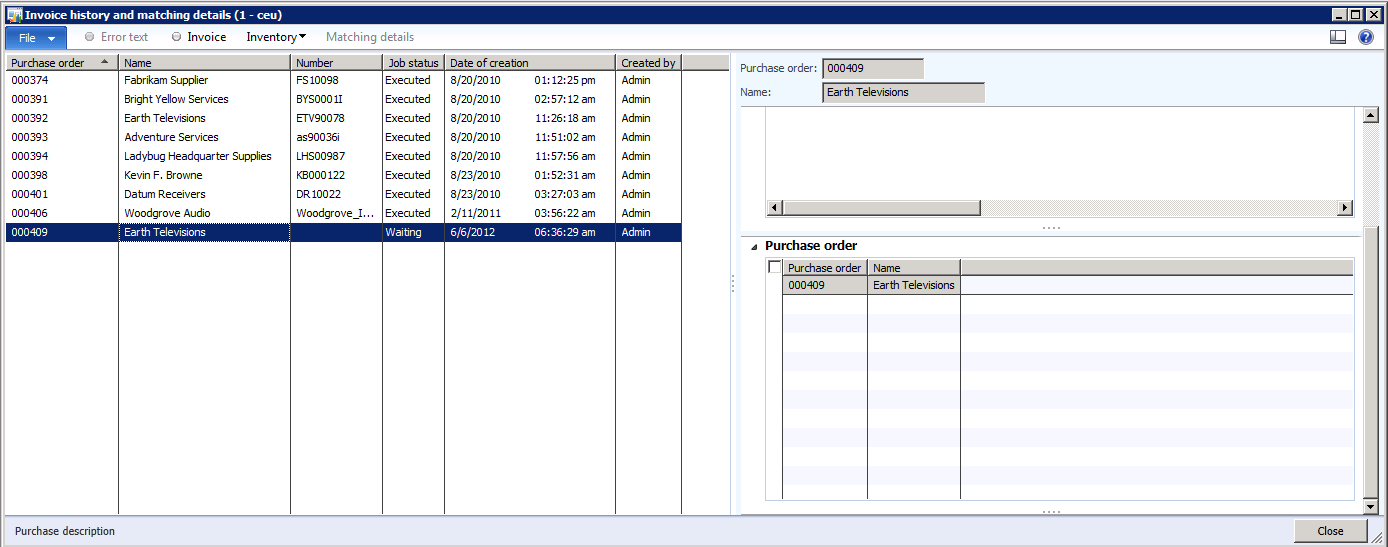Click the vertical scrollbar down arrow at bottom
1388x547 pixels.
point(1371,508)
